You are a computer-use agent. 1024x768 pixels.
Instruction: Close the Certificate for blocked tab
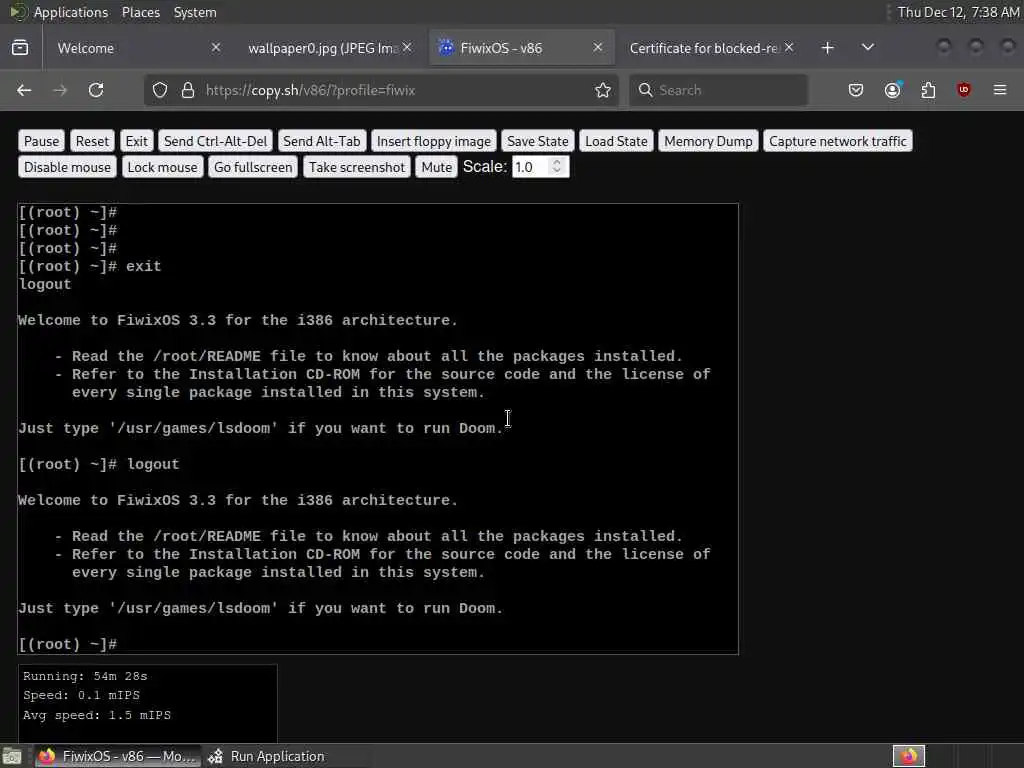click(789, 48)
